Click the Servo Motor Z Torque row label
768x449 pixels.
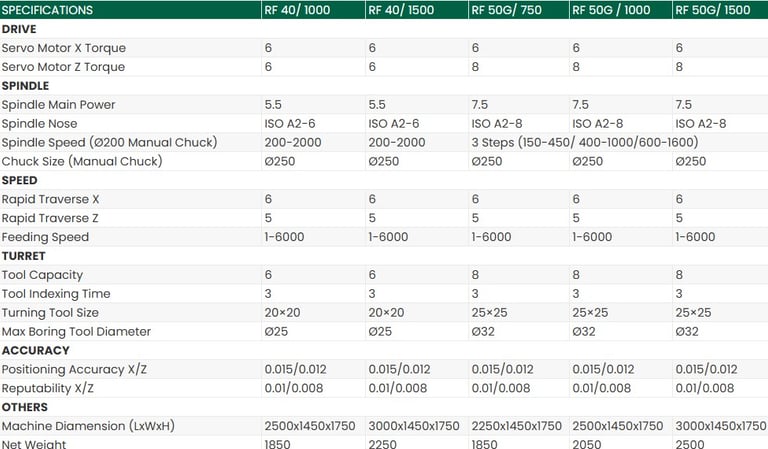coord(63,67)
